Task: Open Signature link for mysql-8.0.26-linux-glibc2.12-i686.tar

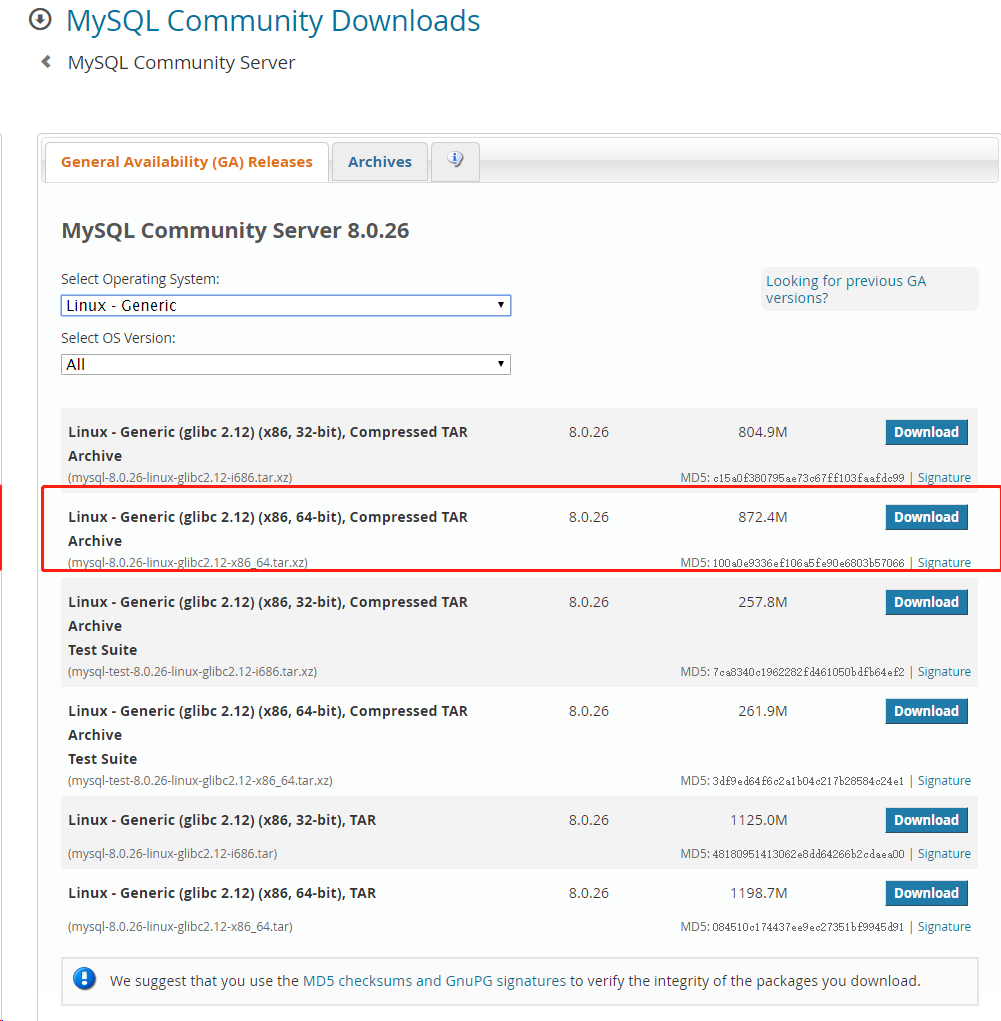Action: point(944,853)
